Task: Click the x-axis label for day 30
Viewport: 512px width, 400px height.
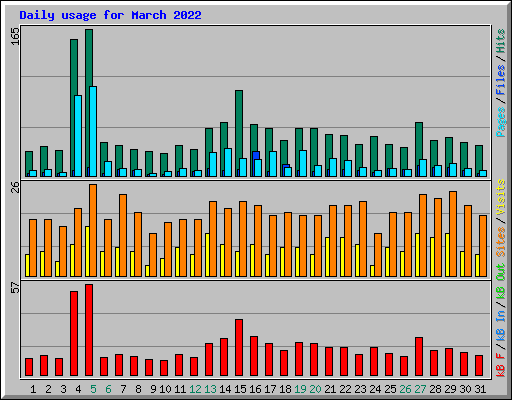Action: click(x=465, y=389)
